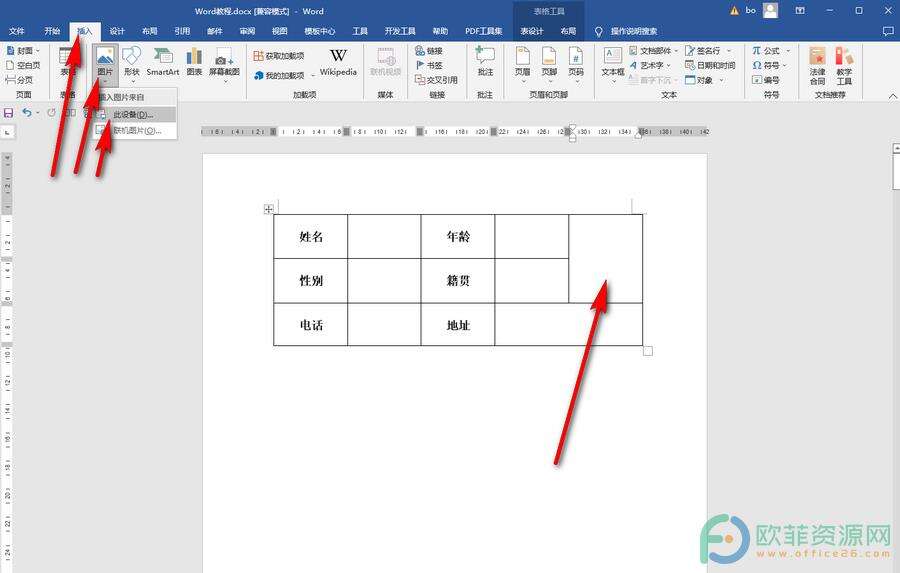Insert 日期和时间 date and time
Viewport: 900px width, 573px height.
(x=710, y=65)
